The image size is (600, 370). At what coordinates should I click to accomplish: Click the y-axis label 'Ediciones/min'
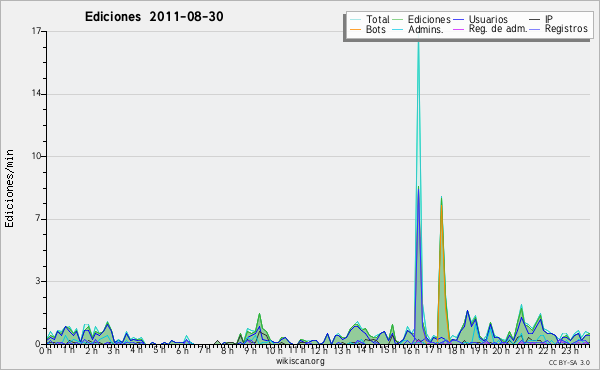[9, 188]
